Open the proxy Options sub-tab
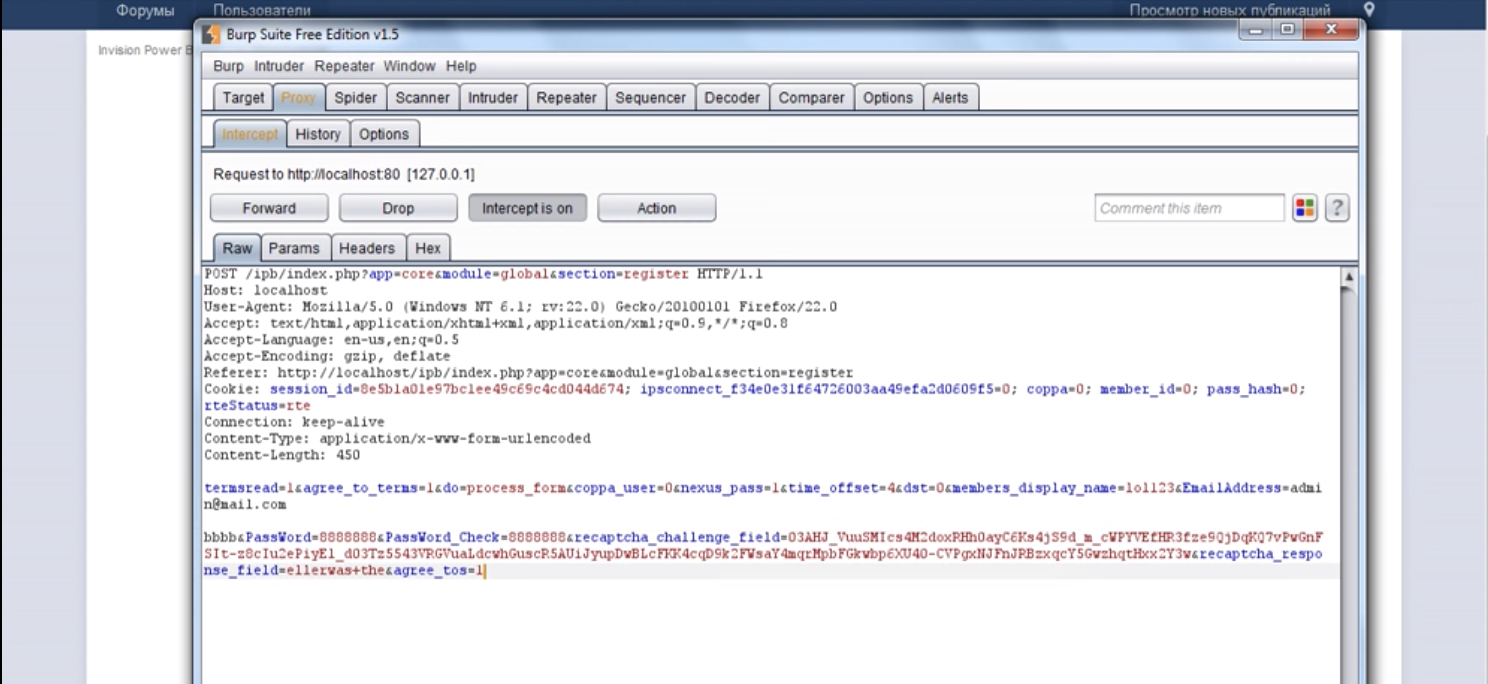This screenshot has height=684, width=1488. (x=384, y=134)
